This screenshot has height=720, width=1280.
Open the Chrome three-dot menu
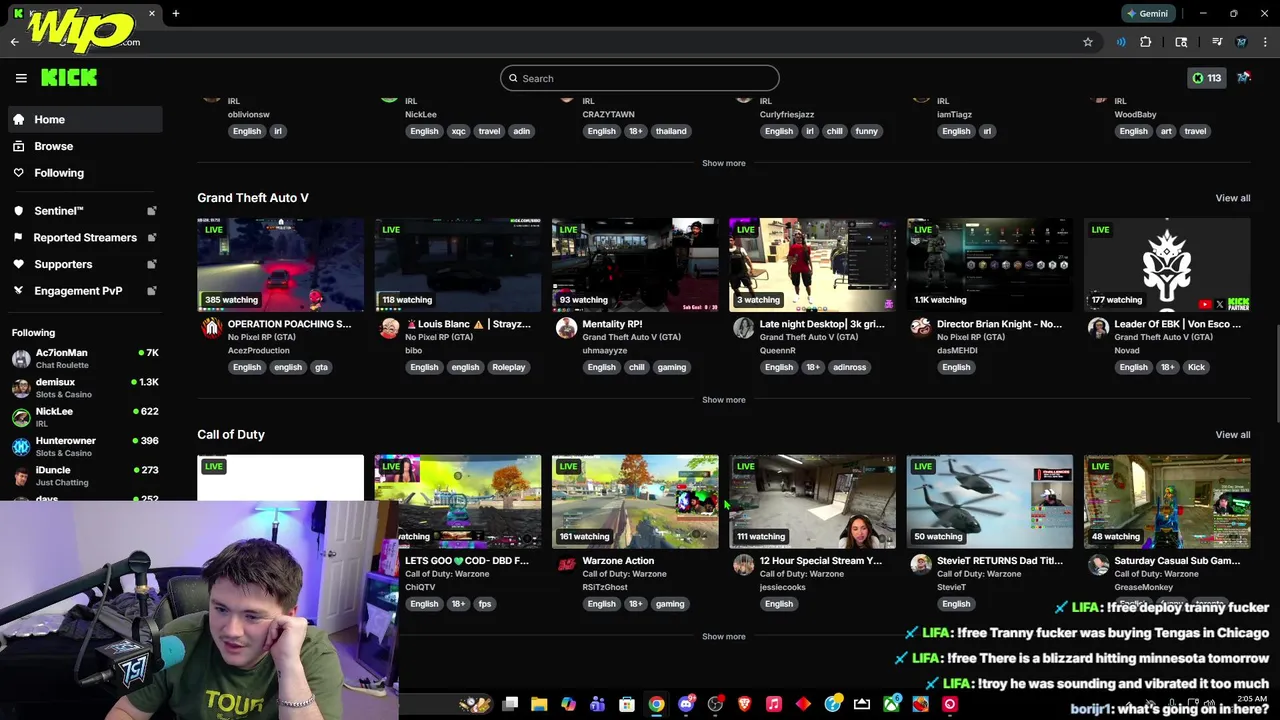click(x=1265, y=42)
